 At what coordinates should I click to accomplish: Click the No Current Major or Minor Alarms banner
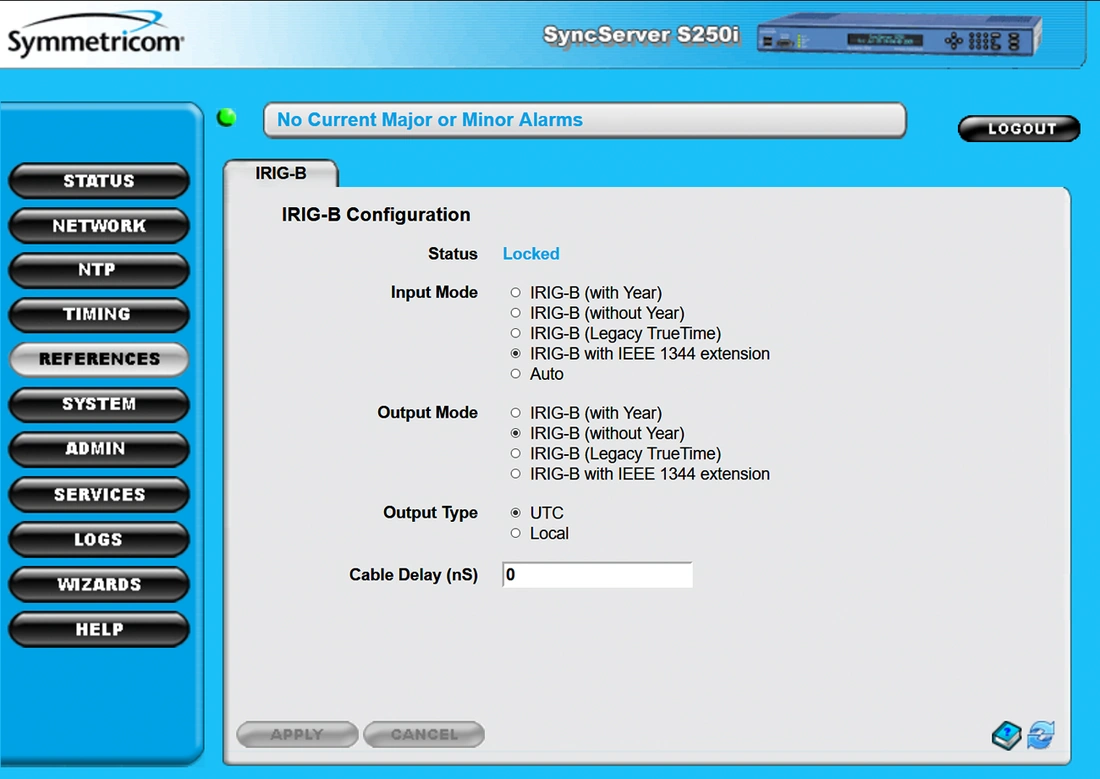pos(584,120)
